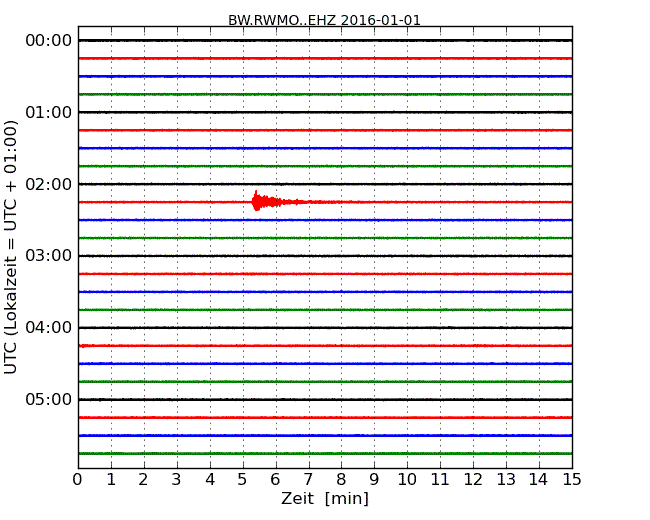Select the 00:00 time label
This screenshot has height=520, width=650.
pyautogui.click(x=49, y=41)
